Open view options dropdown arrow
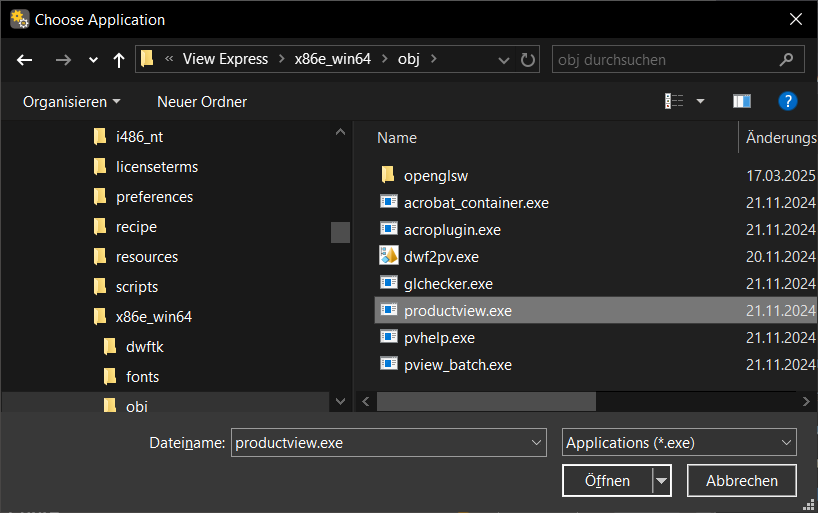The width and height of the screenshot is (818, 513). point(700,101)
